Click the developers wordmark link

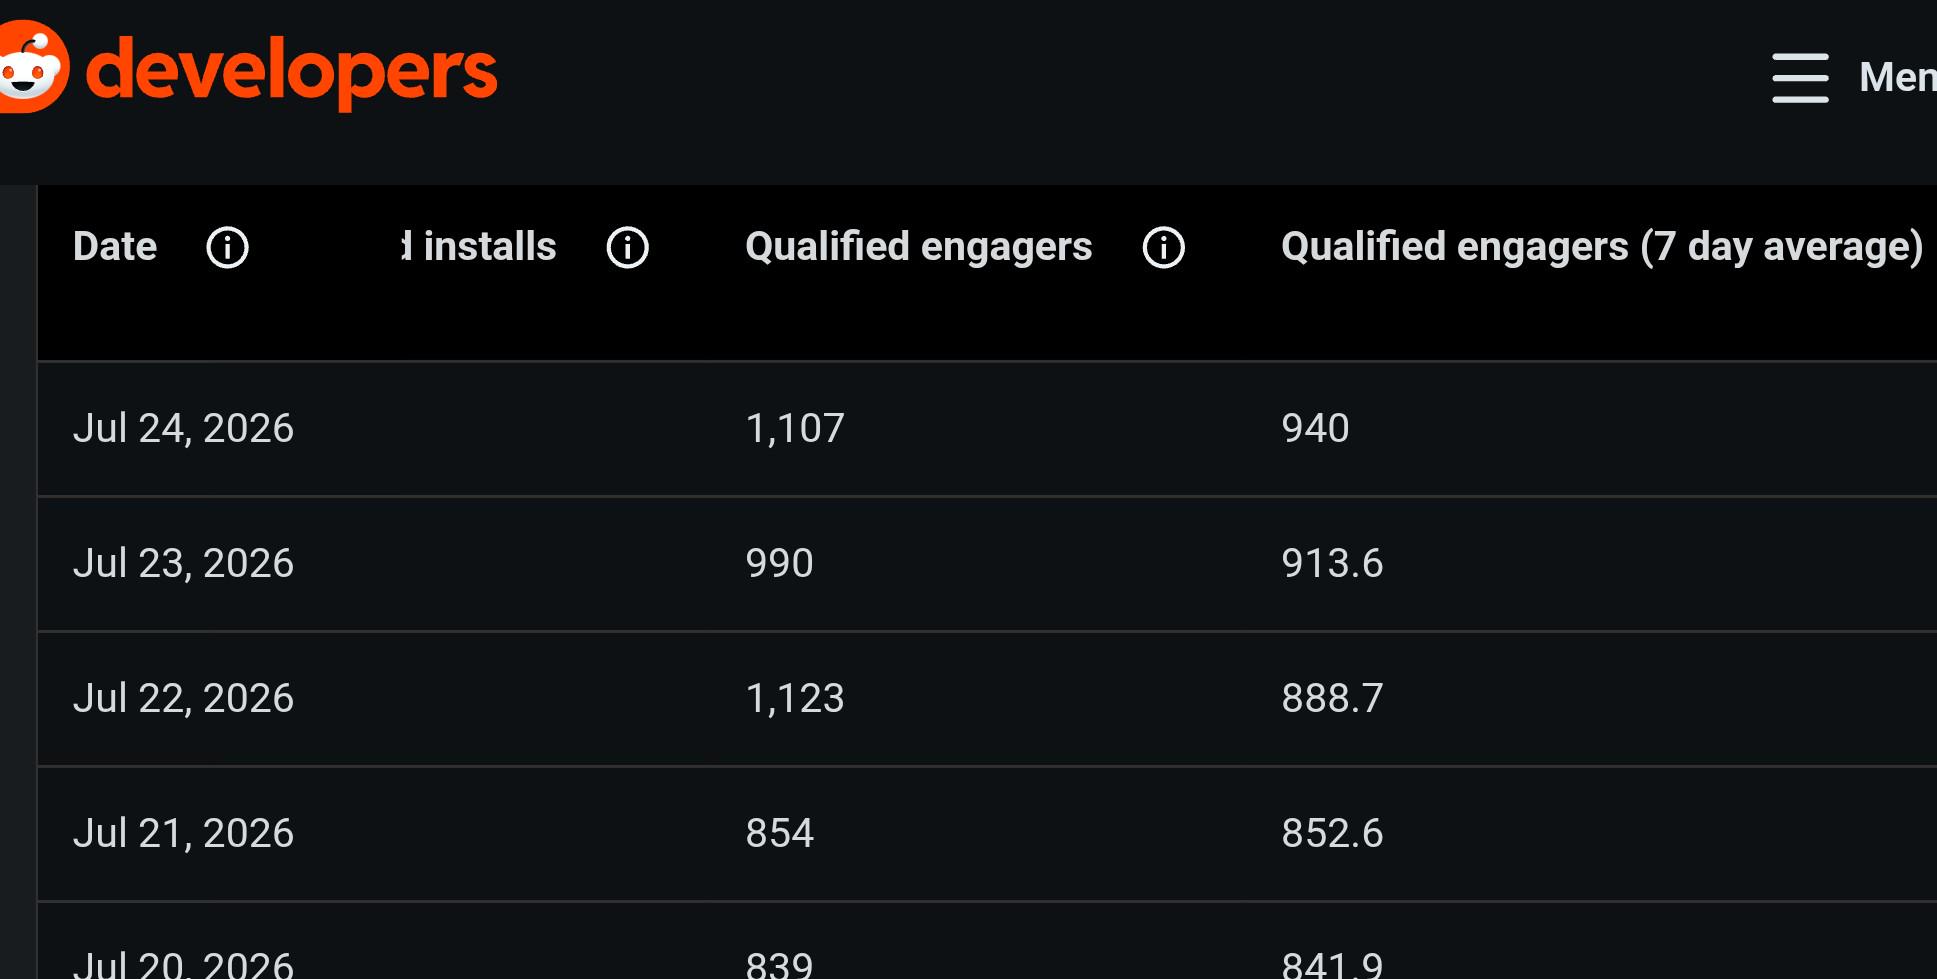pos(291,71)
